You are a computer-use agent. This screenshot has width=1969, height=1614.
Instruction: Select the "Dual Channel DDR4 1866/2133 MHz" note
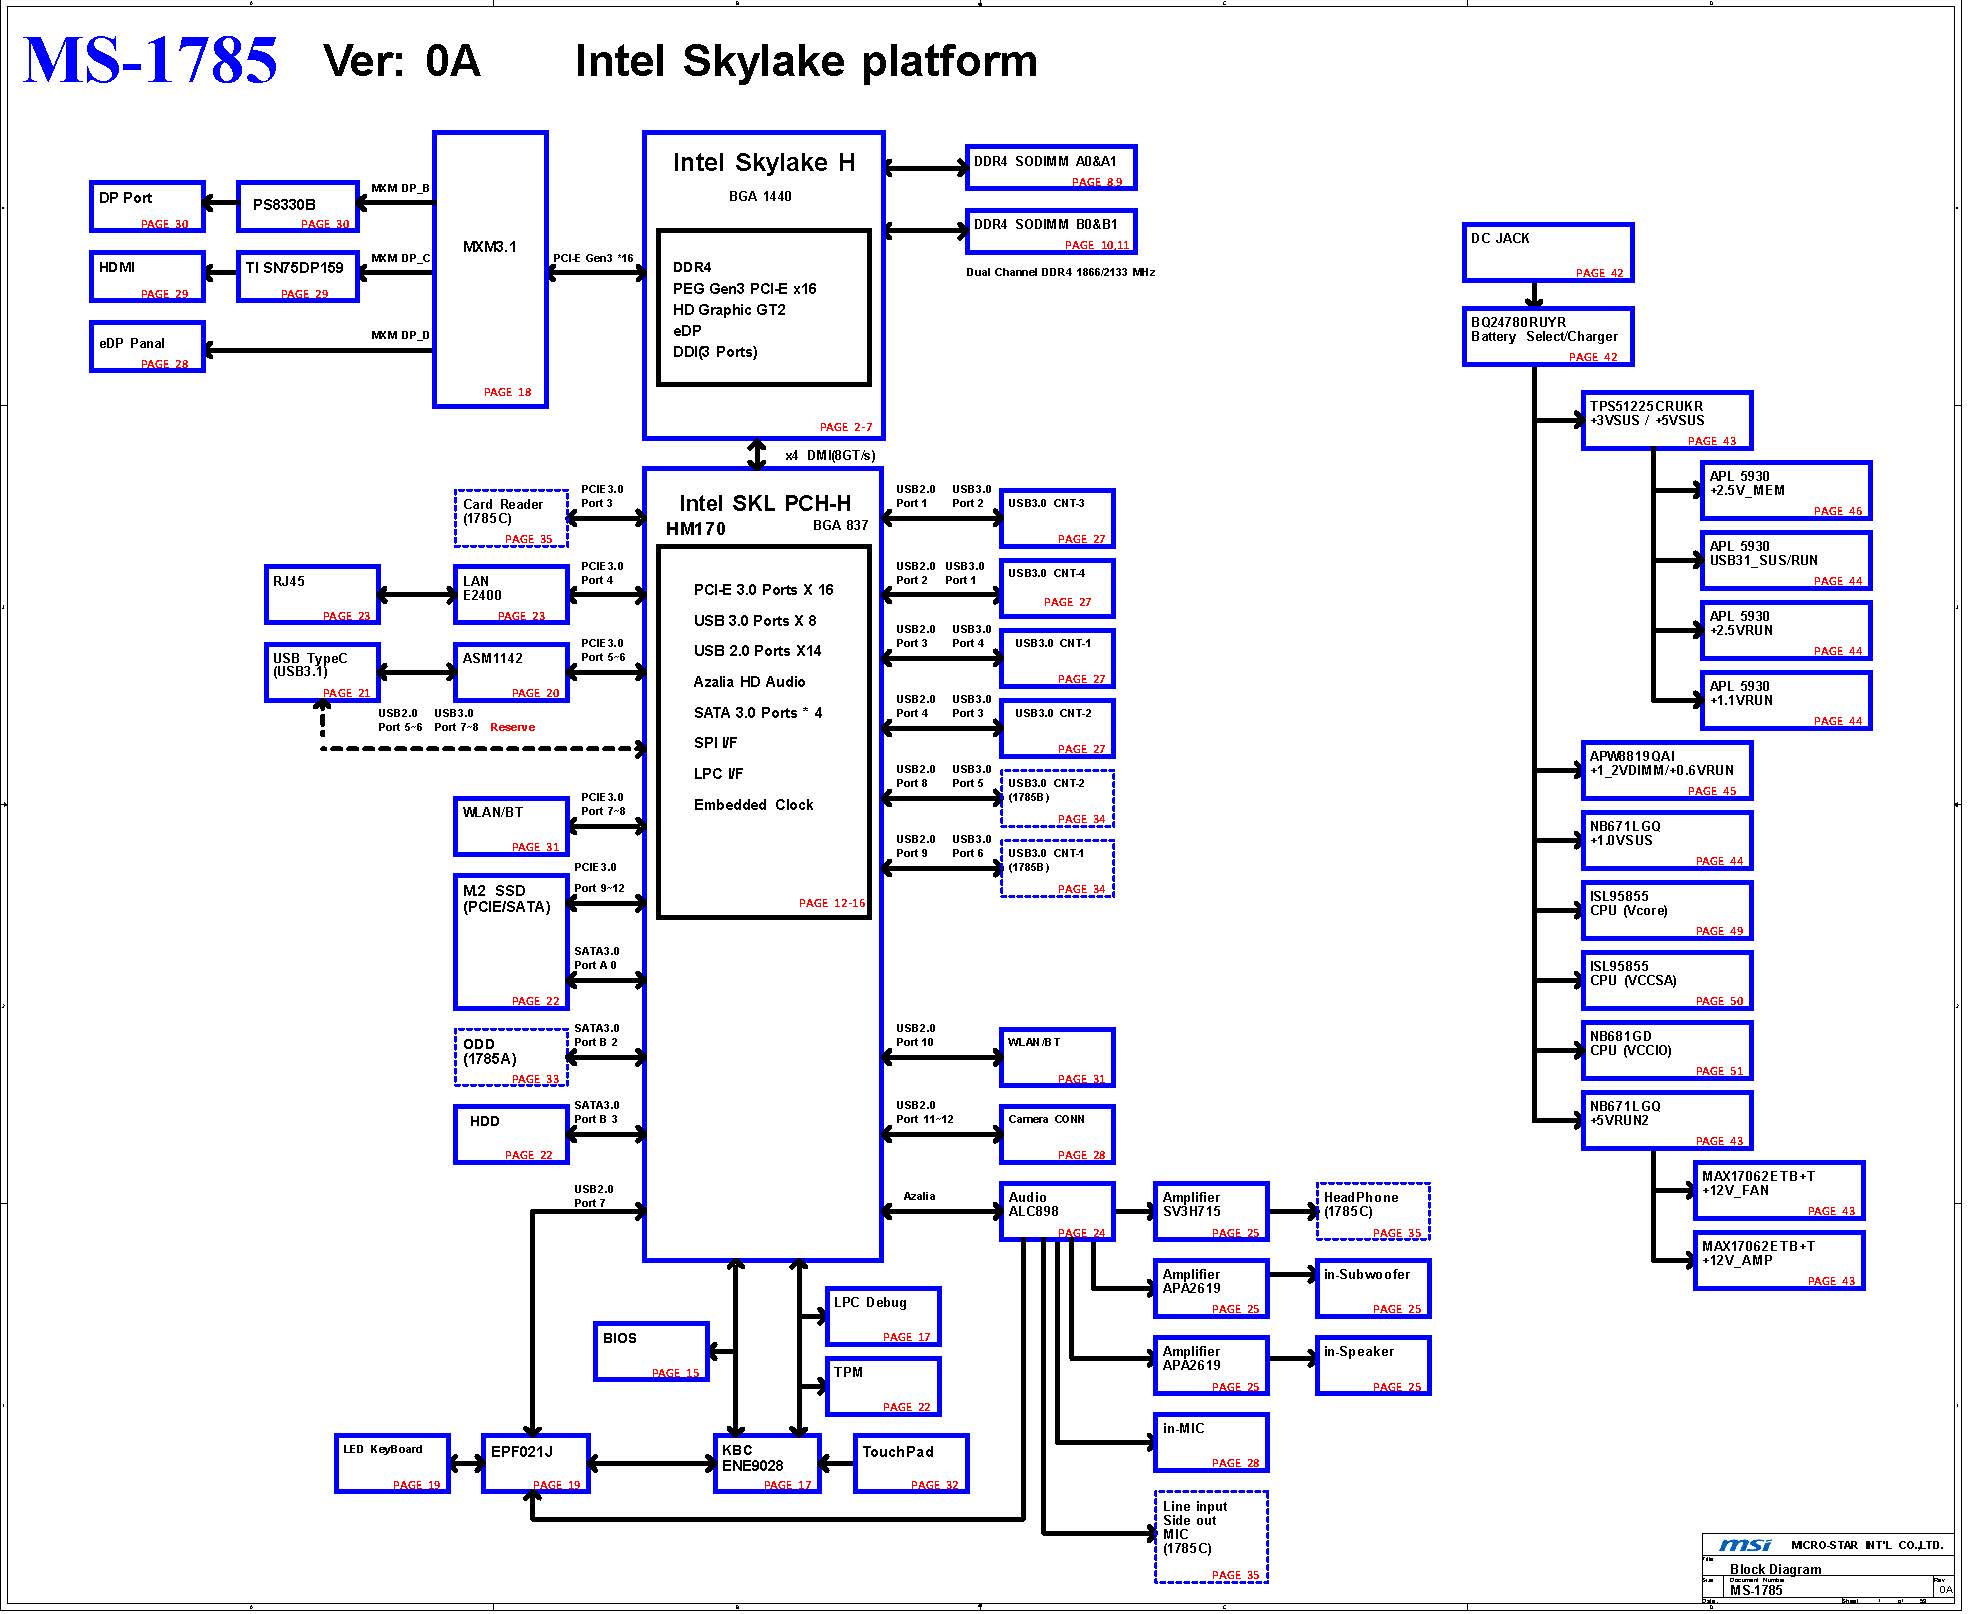[x=1060, y=272]
